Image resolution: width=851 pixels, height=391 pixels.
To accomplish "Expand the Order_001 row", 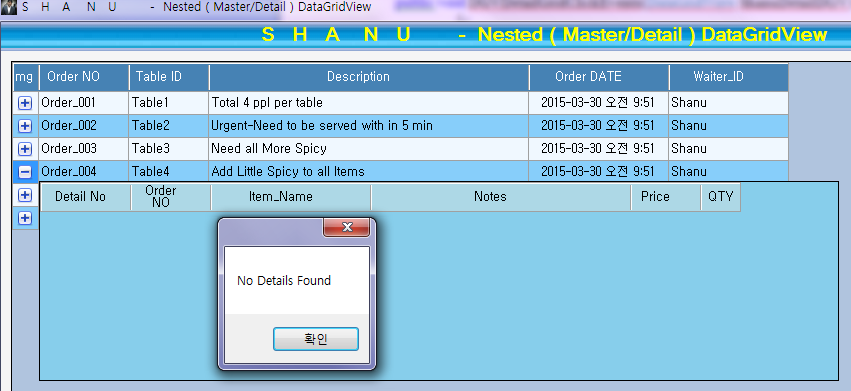I will point(25,103).
